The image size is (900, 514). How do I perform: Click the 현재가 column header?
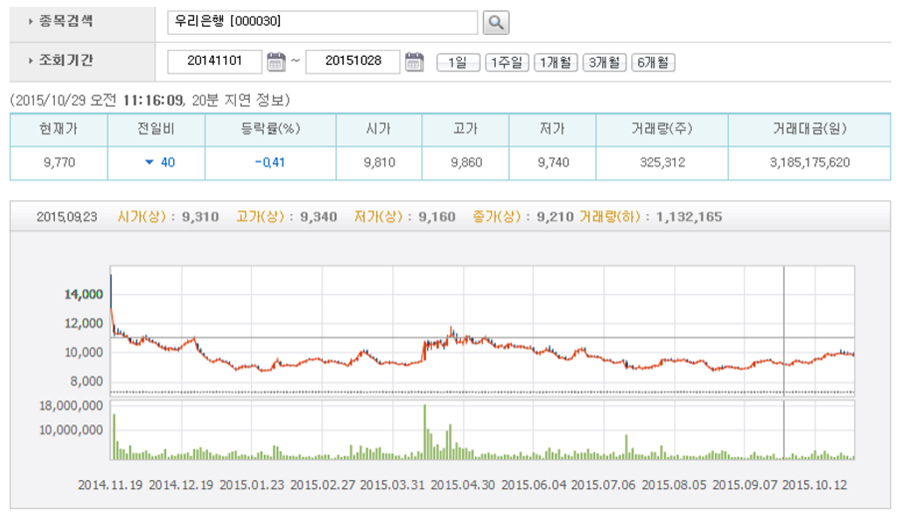point(59,130)
